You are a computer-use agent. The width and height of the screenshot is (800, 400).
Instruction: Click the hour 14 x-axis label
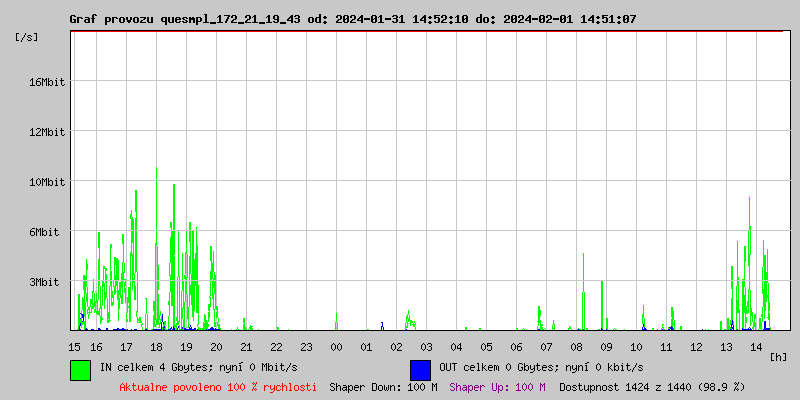757,347
